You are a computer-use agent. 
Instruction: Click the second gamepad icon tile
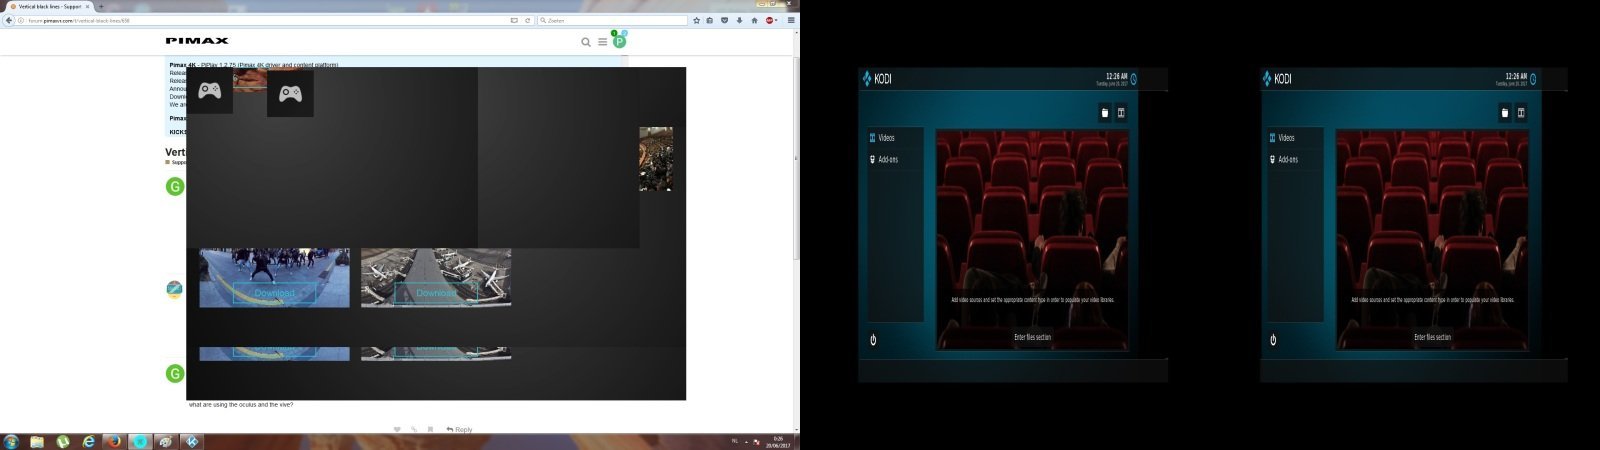(x=290, y=93)
